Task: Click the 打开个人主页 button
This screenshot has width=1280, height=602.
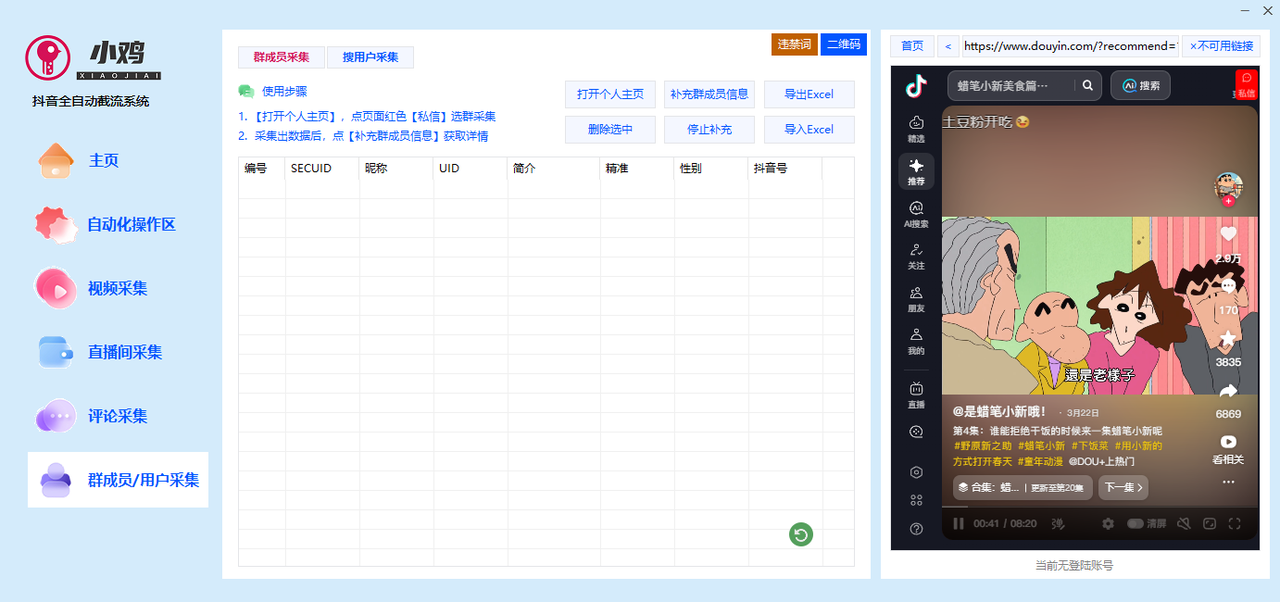Action: (610, 94)
